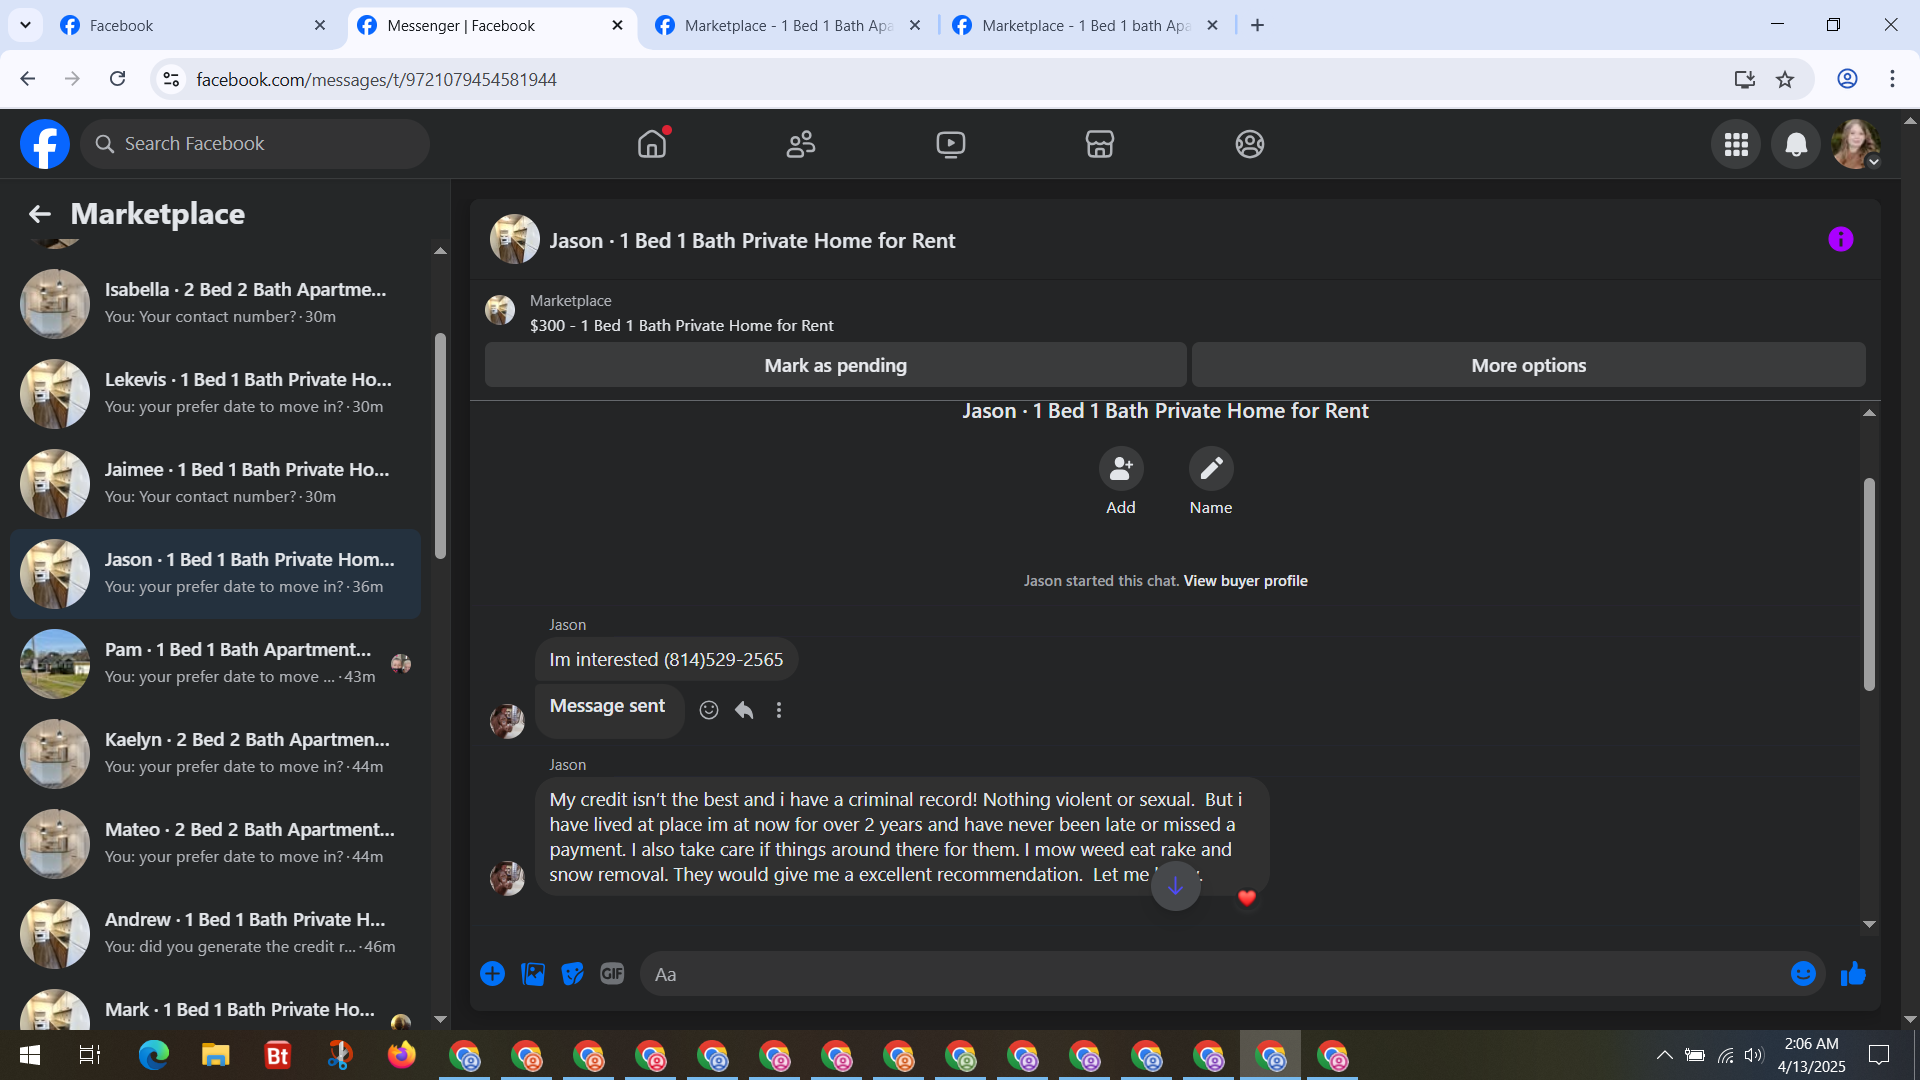Click More options button
Image resolution: width=1920 pixels, height=1080 pixels.
tap(1529, 365)
